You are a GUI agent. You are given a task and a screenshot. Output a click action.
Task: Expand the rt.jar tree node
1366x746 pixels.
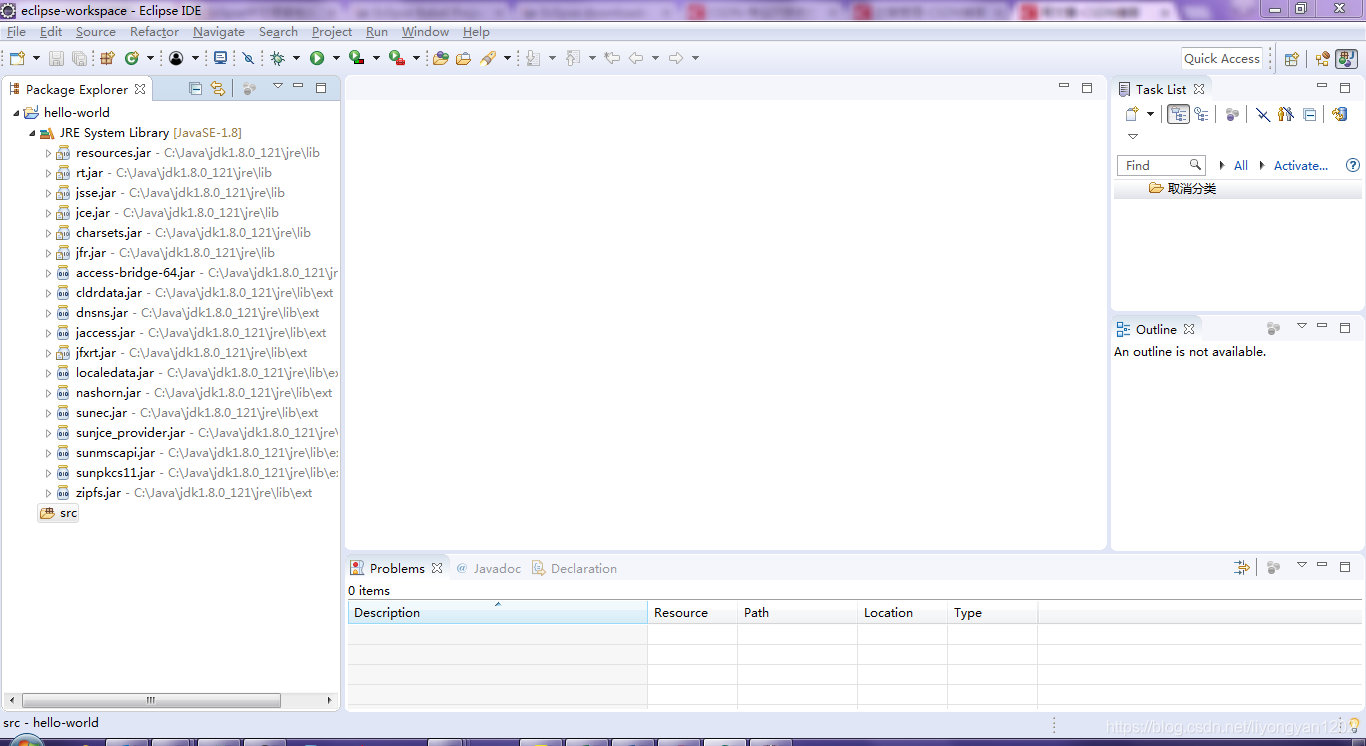pos(48,173)
